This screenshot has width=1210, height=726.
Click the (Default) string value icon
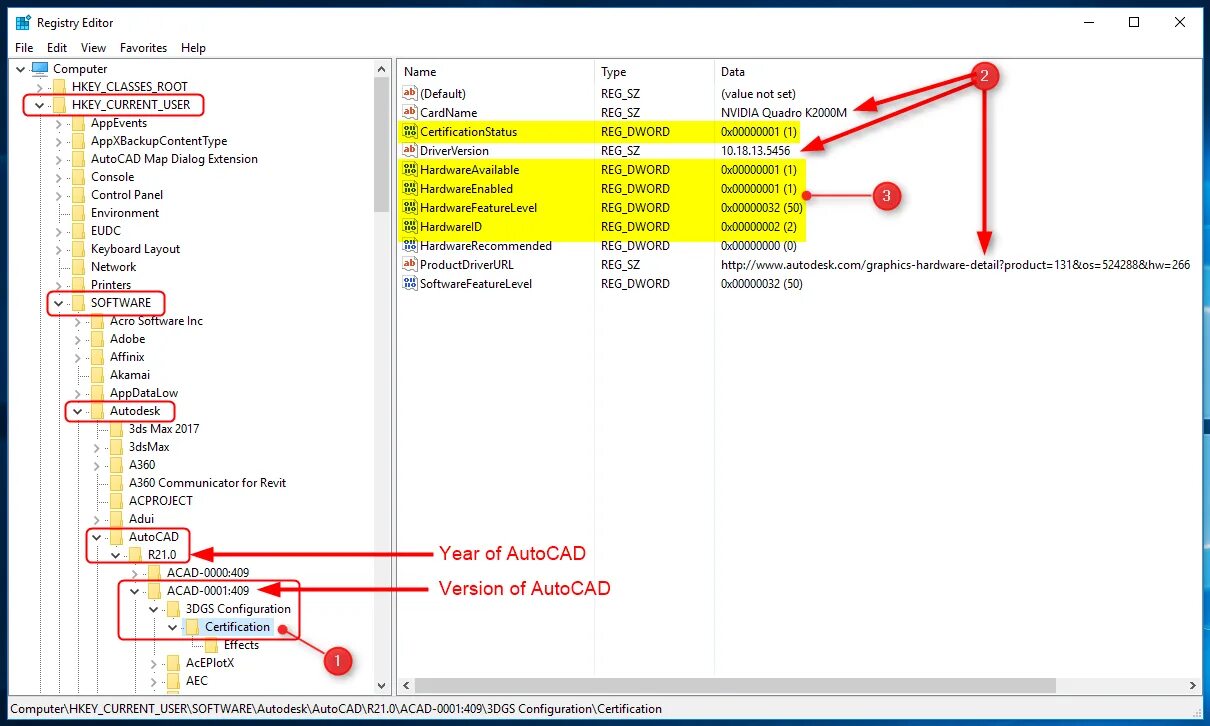(x=410, y=93)
